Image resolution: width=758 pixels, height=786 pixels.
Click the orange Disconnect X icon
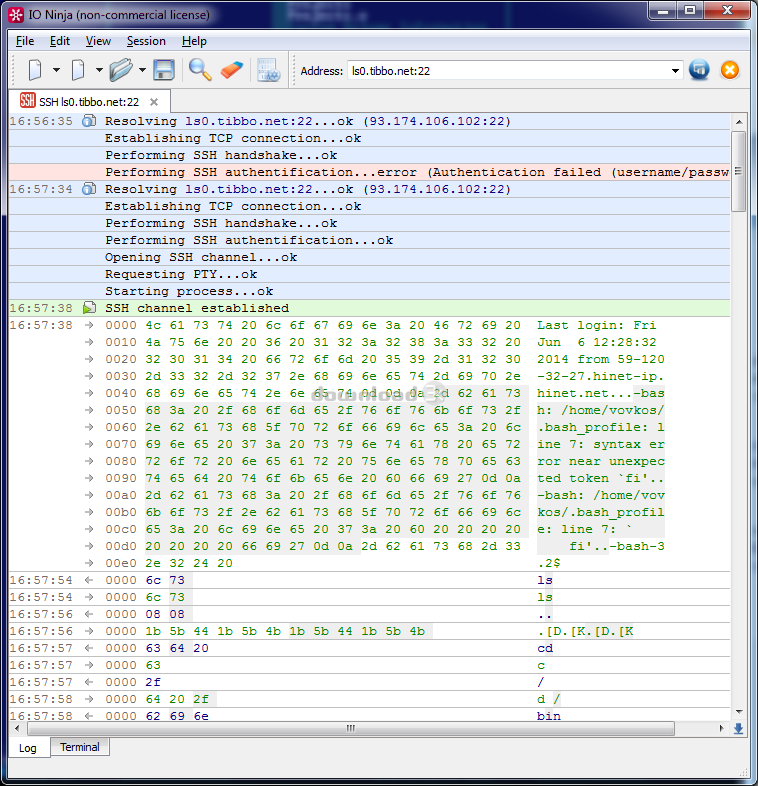[x=730, y=70]
